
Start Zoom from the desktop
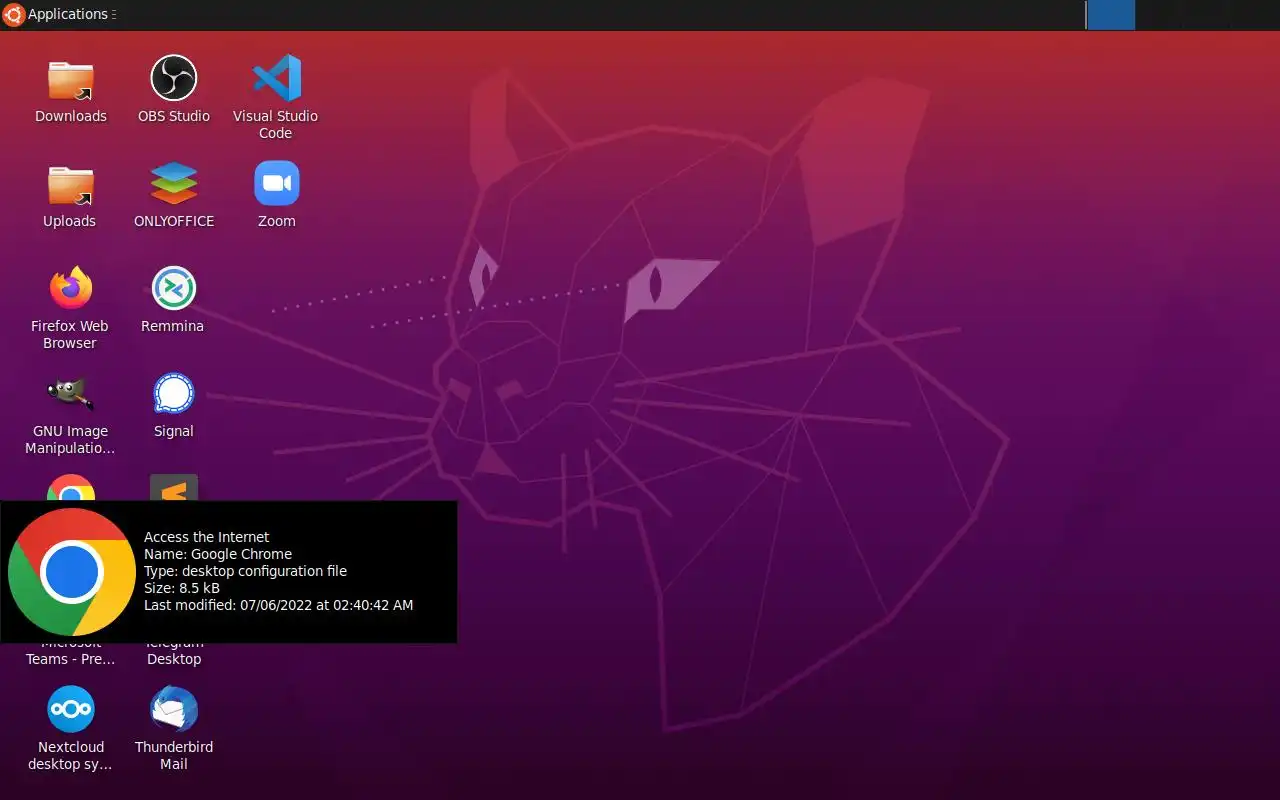pyautogui.click(x=277, y=183)
